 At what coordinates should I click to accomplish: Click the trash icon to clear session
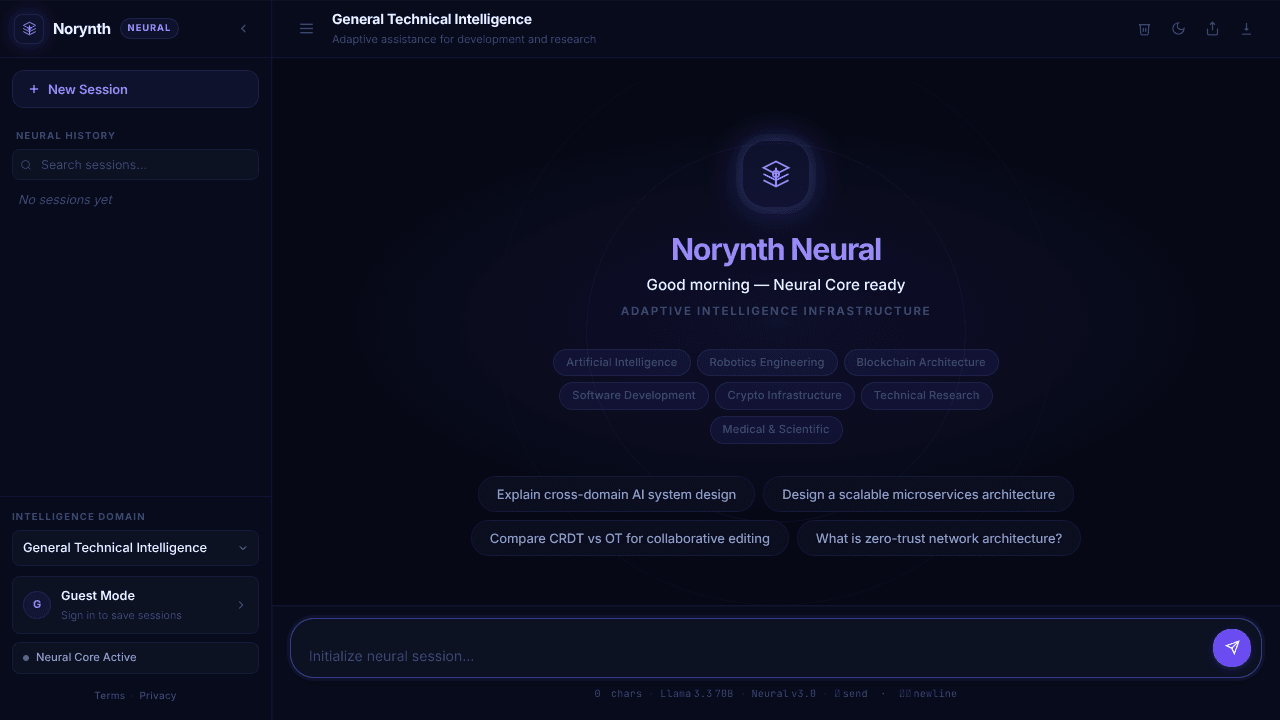click(1144, 29)
